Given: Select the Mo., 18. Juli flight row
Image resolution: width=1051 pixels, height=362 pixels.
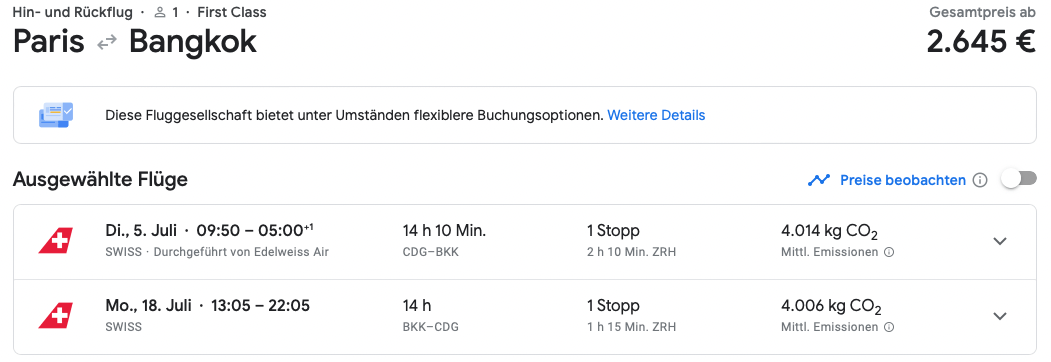Looking at the screenshot, I should 525,317.
